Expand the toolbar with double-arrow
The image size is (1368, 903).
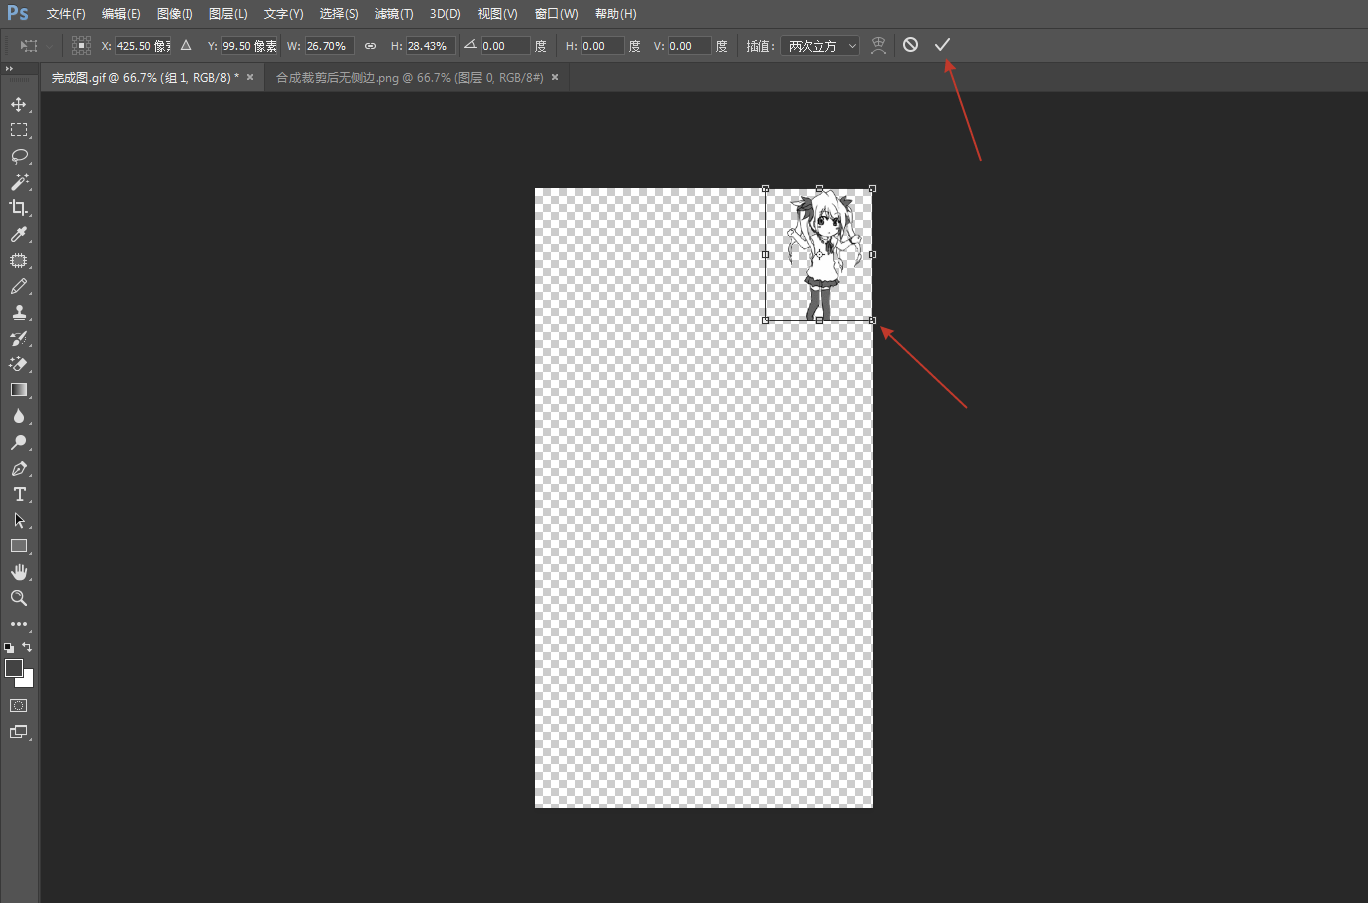(9, 69)
